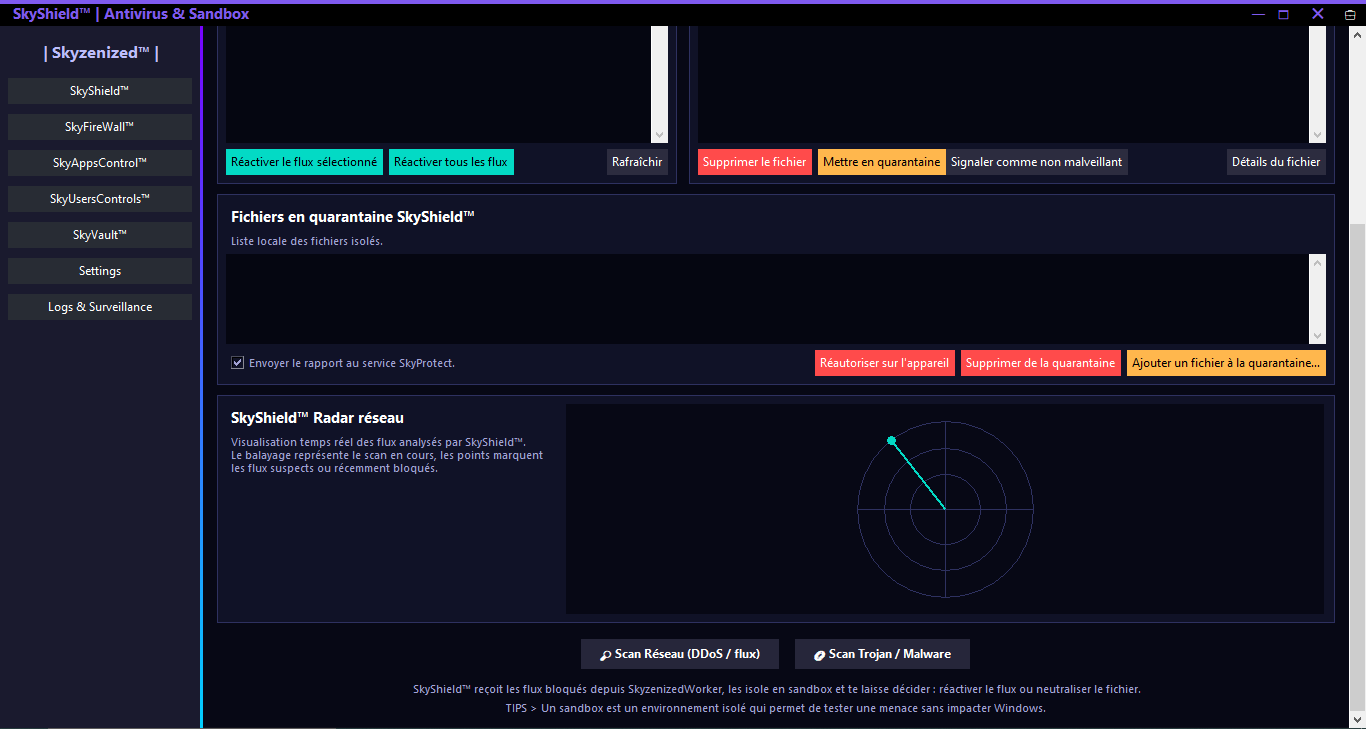Viewport: 1366px width, 729px height.
Task: Start the Scan Trojan / Malware
Action: coord(881,654)
